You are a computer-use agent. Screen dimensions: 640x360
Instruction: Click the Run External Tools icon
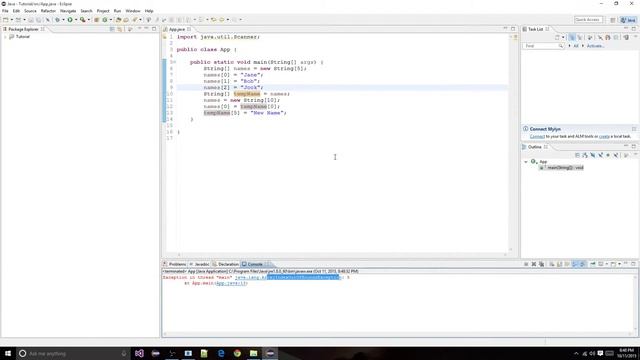[x=83, y=20]
